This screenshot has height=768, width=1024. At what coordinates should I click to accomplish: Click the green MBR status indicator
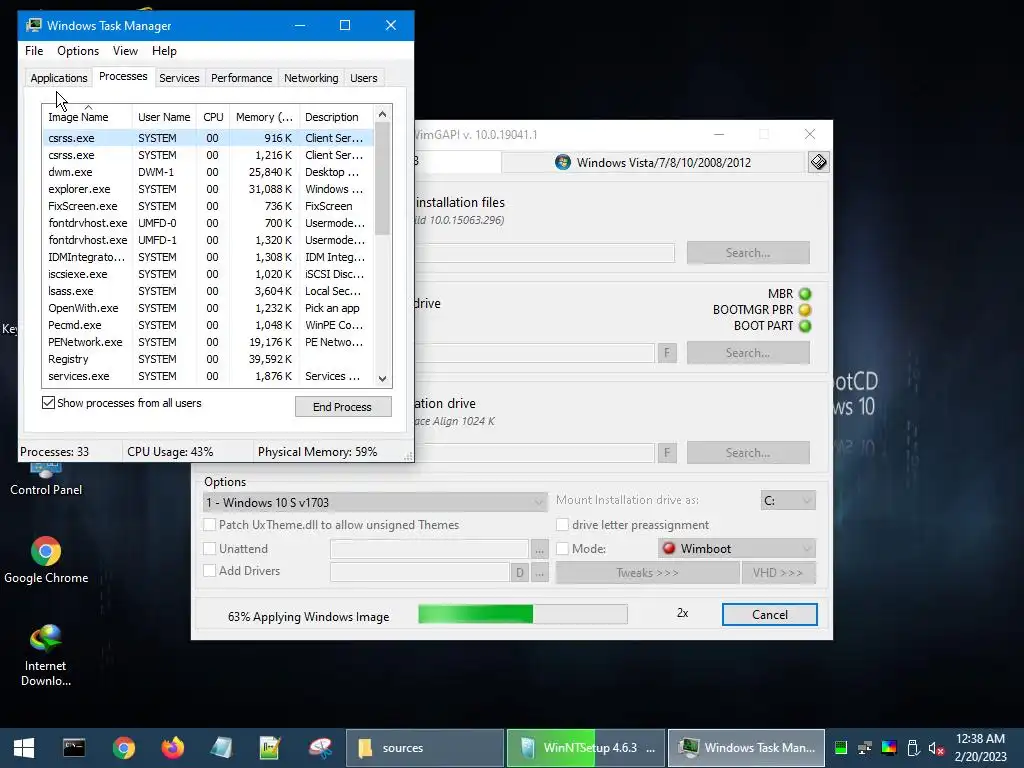(805, 294)
